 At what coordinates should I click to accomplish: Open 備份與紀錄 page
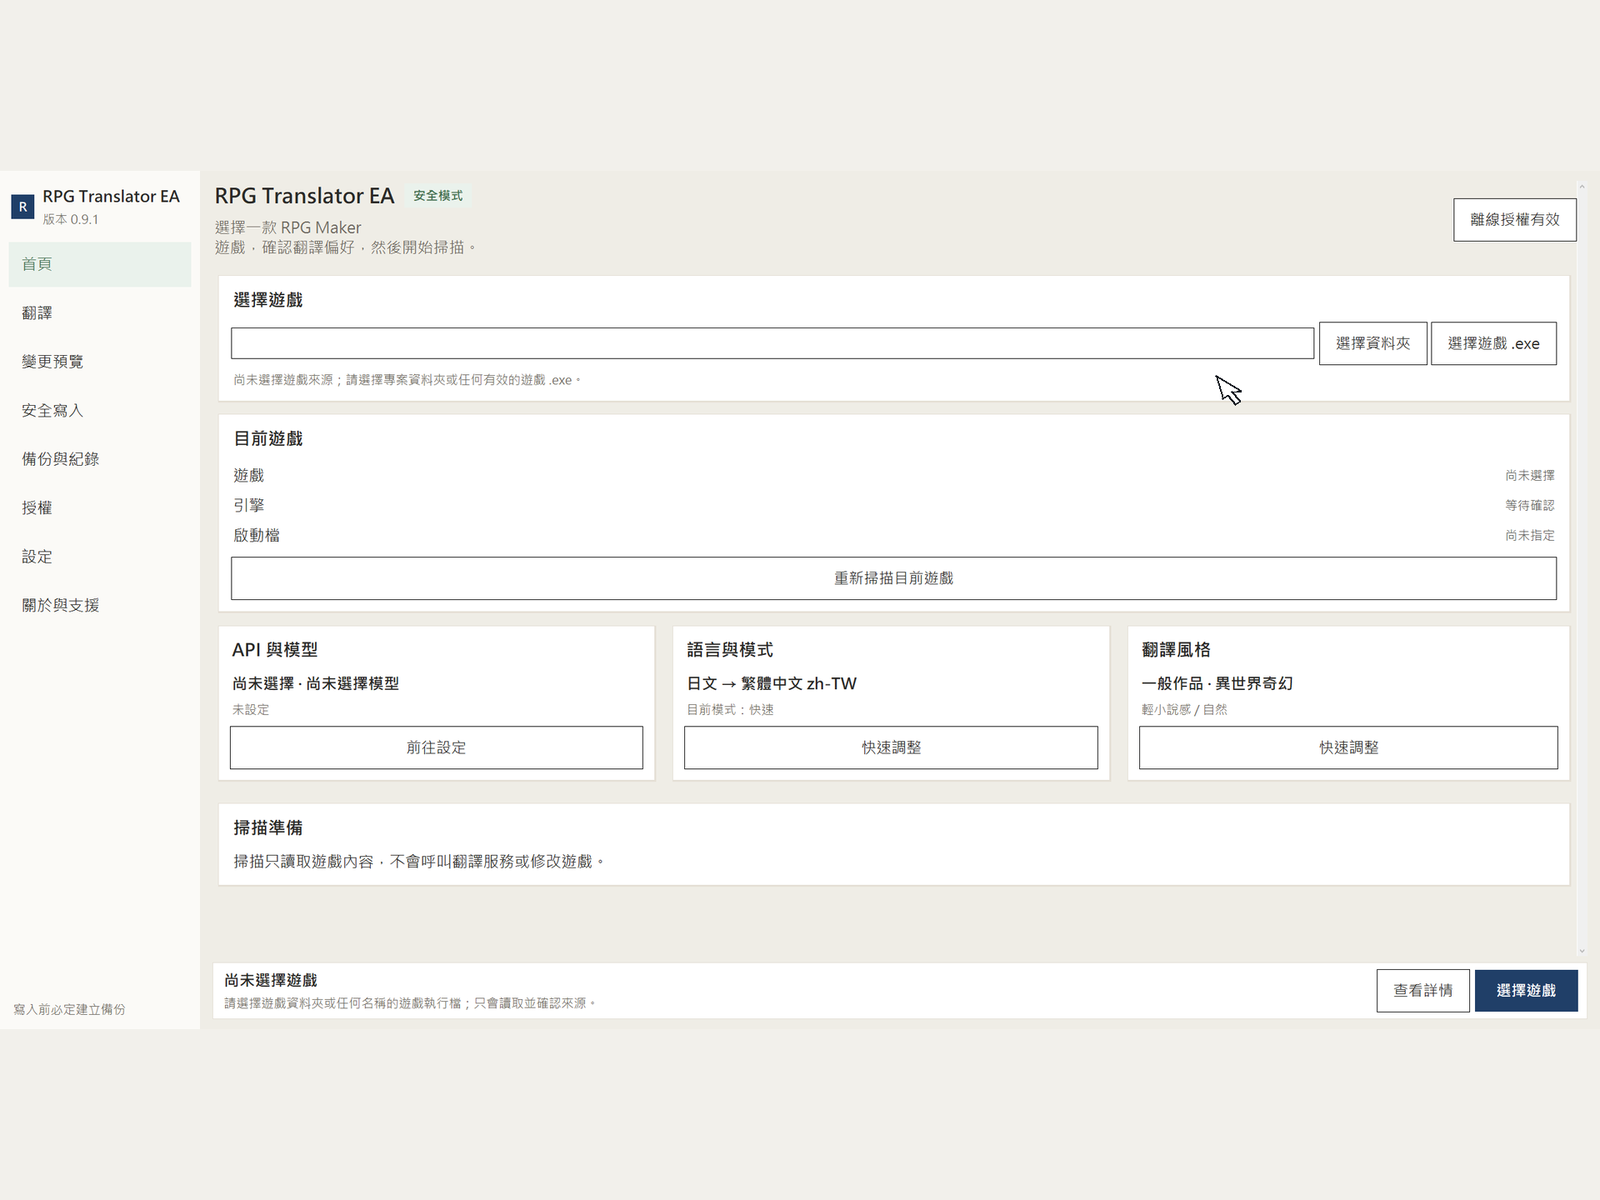point(100,459)
